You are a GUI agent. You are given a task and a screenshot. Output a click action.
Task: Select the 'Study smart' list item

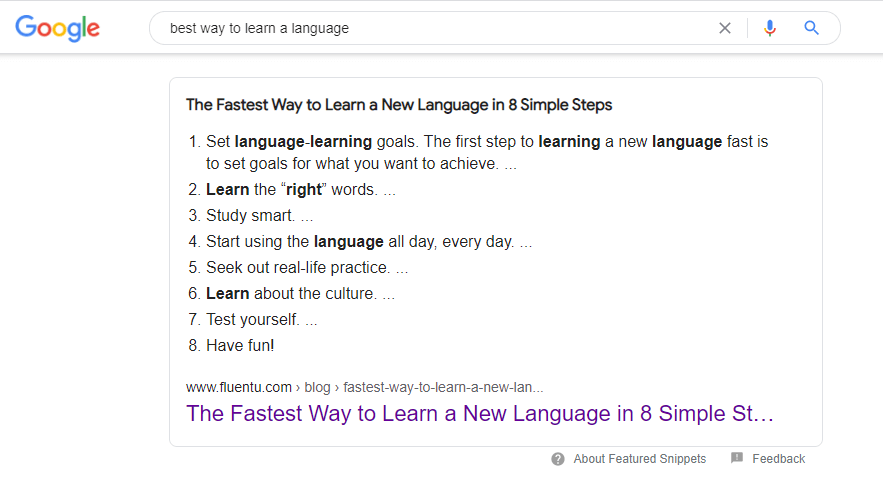(x=259, y=215)
